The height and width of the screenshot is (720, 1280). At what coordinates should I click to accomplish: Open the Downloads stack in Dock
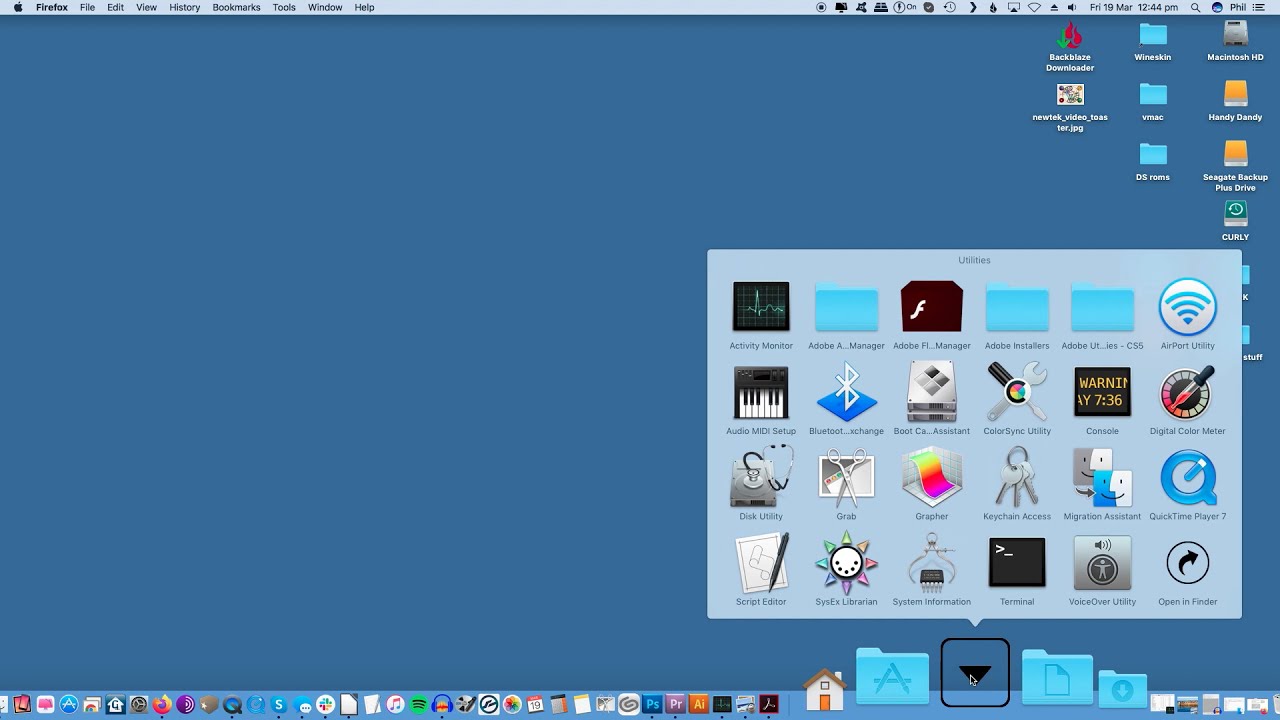tap(1122, 689)
